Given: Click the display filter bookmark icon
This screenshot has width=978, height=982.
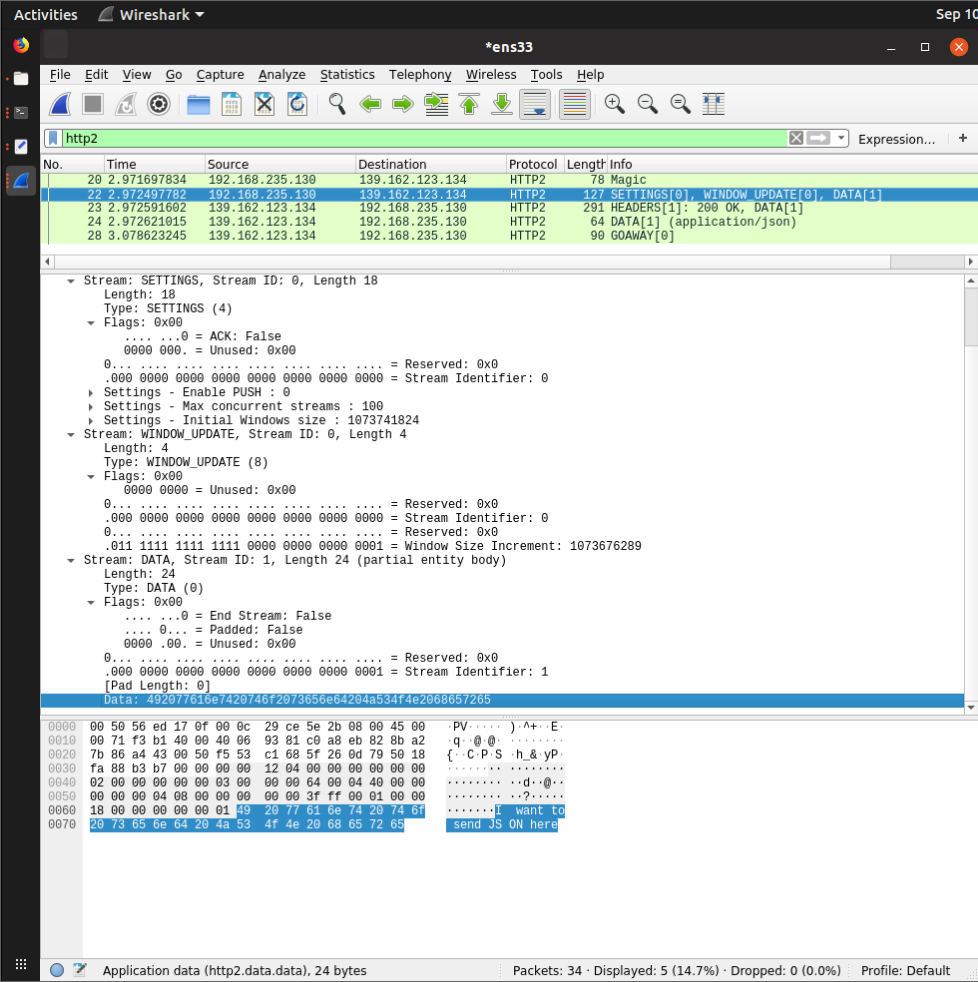Looking at the screenshot, I should 53,138.
